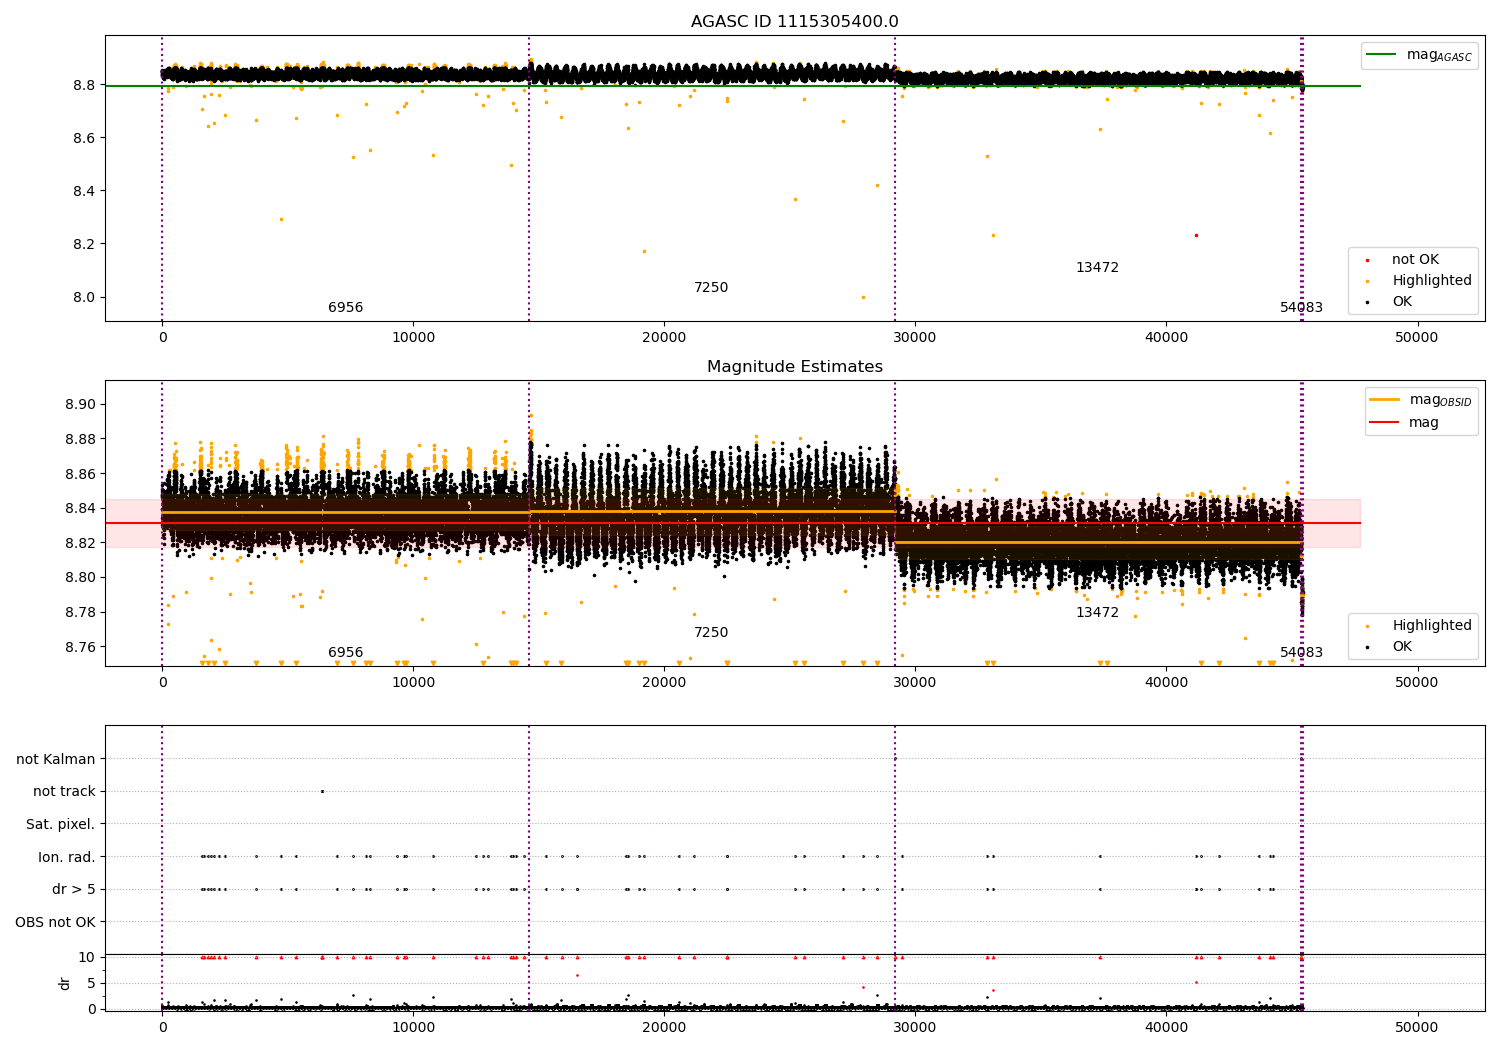Screen dimensions: 1500x1050
Task: Click x-axis tick 50000 under top plot
Action: point(1417,337)
